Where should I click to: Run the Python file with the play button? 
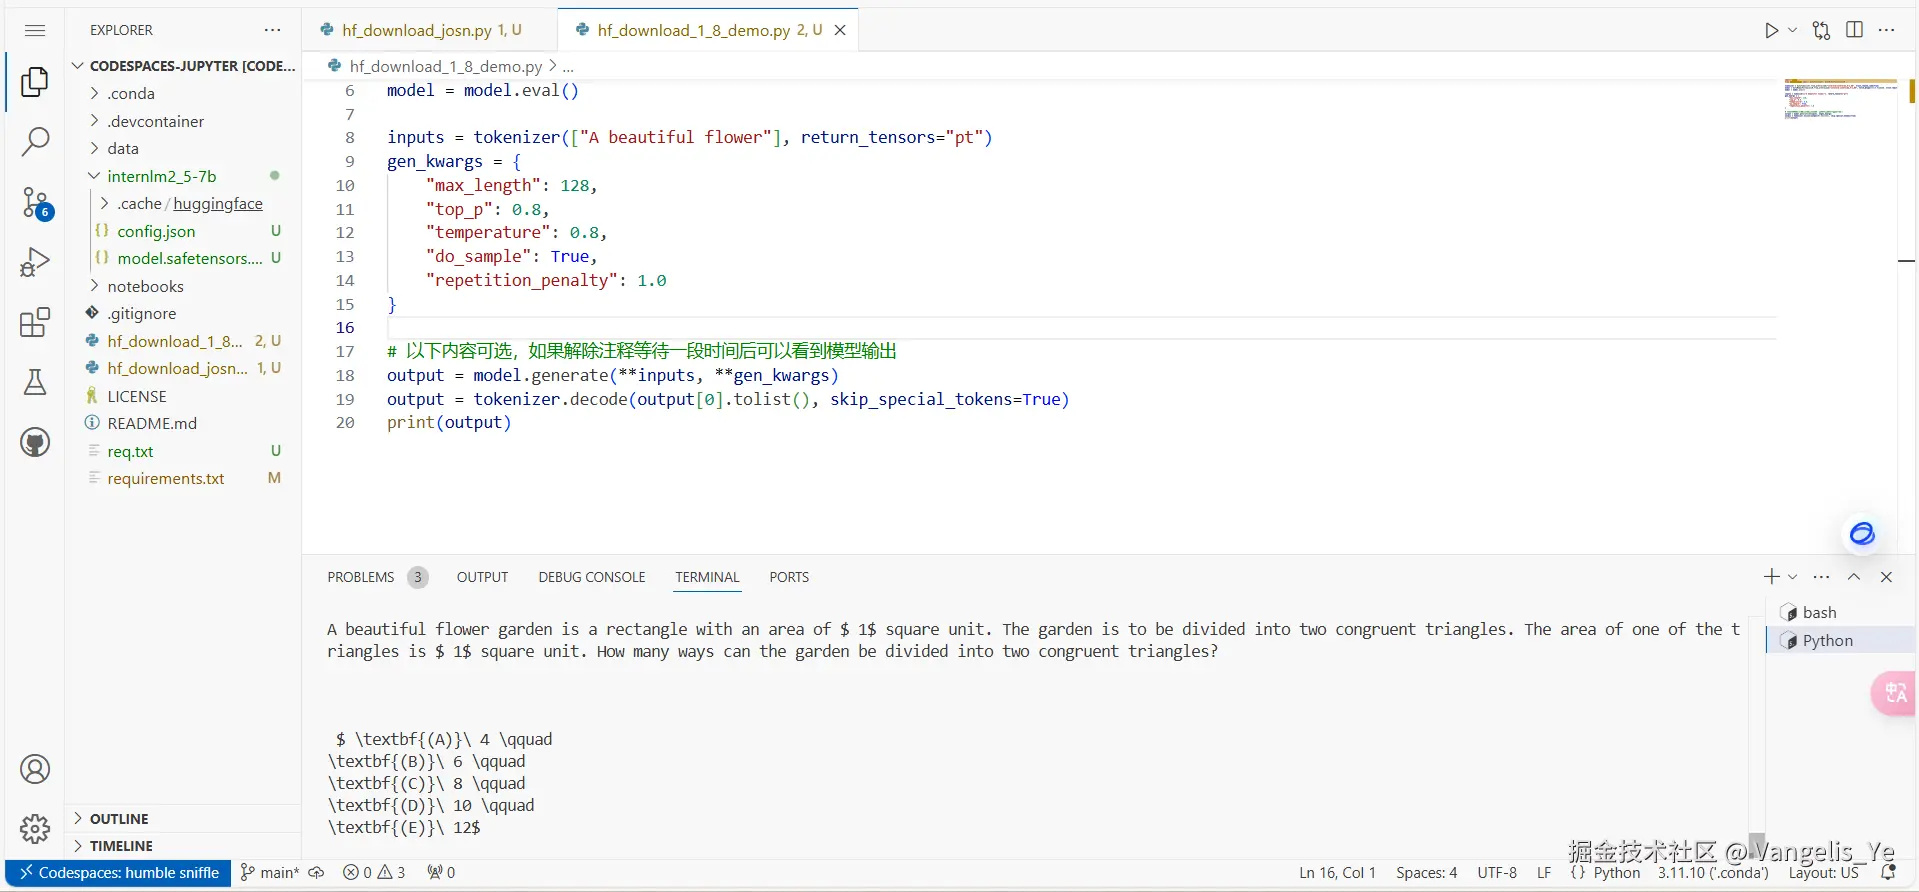pyautogui.click(x=1771, y=30)
